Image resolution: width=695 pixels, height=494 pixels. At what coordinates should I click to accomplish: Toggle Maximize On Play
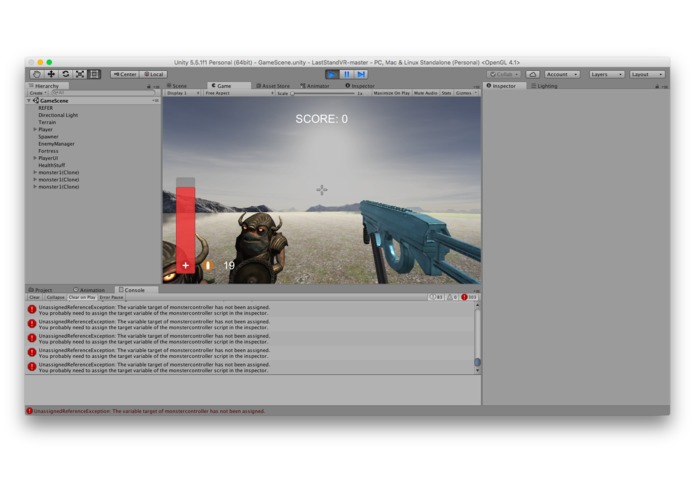[391, 93]
